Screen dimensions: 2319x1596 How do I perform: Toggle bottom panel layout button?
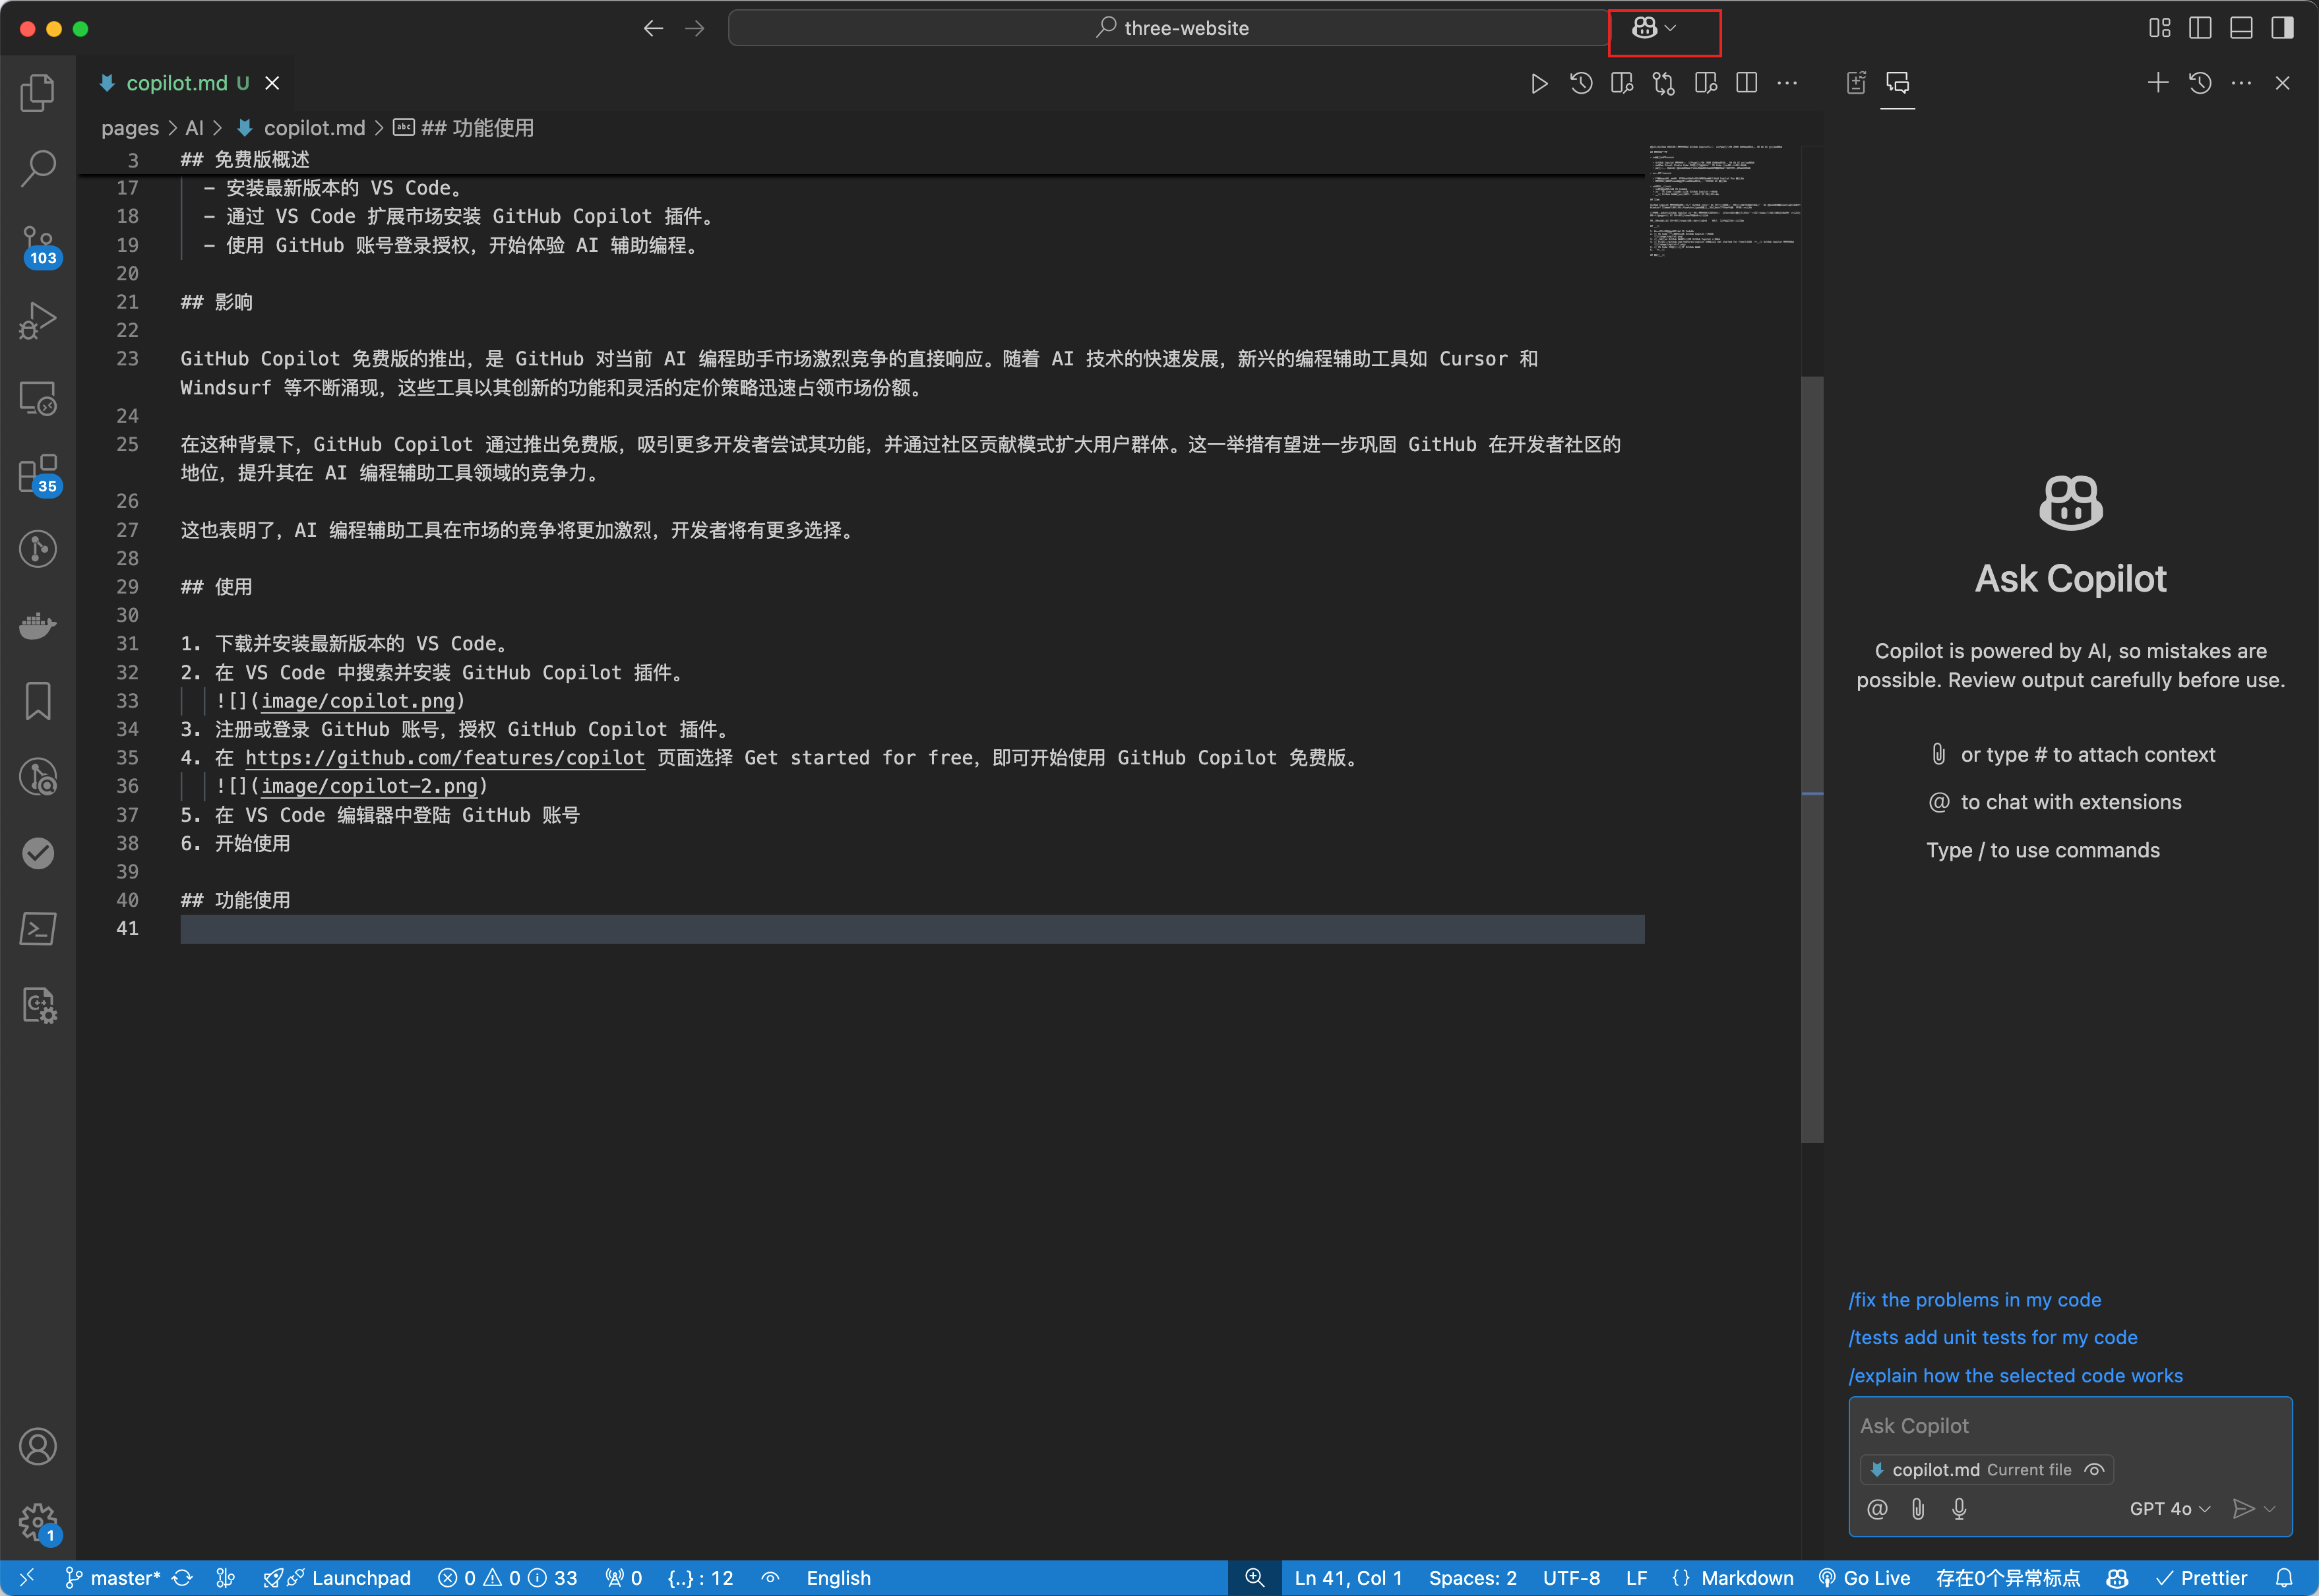point(2241,28)
